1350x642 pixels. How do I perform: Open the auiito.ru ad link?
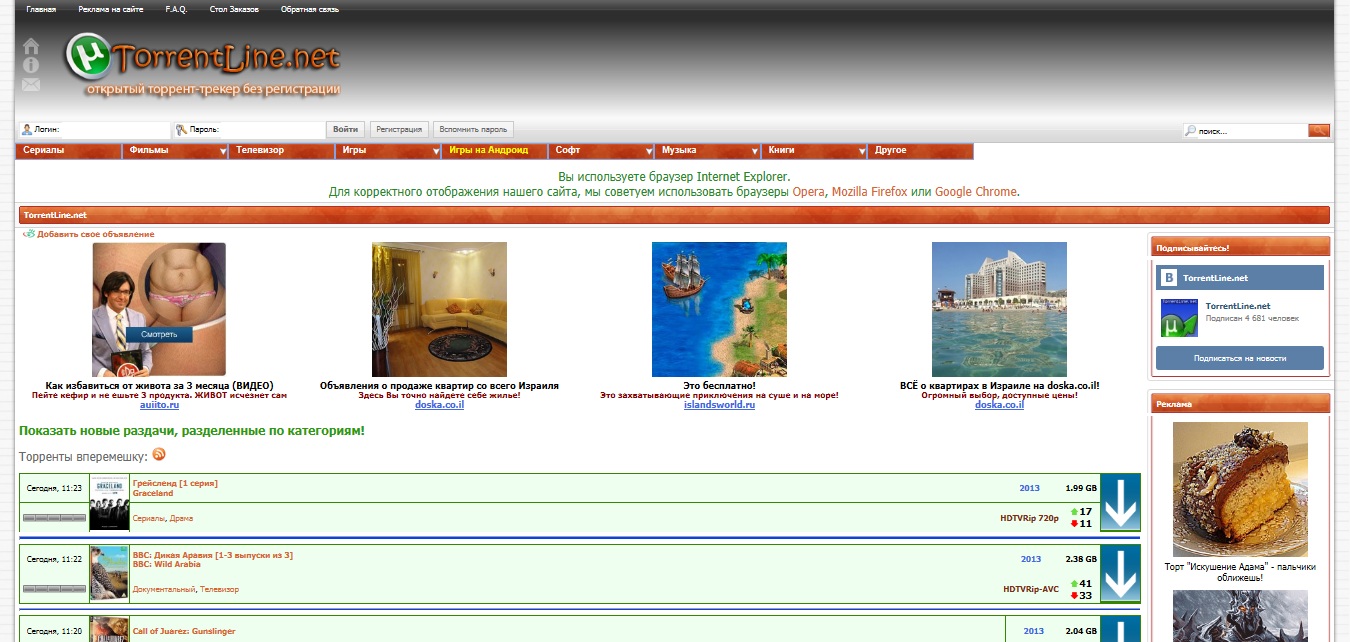(x=159, y=405)
